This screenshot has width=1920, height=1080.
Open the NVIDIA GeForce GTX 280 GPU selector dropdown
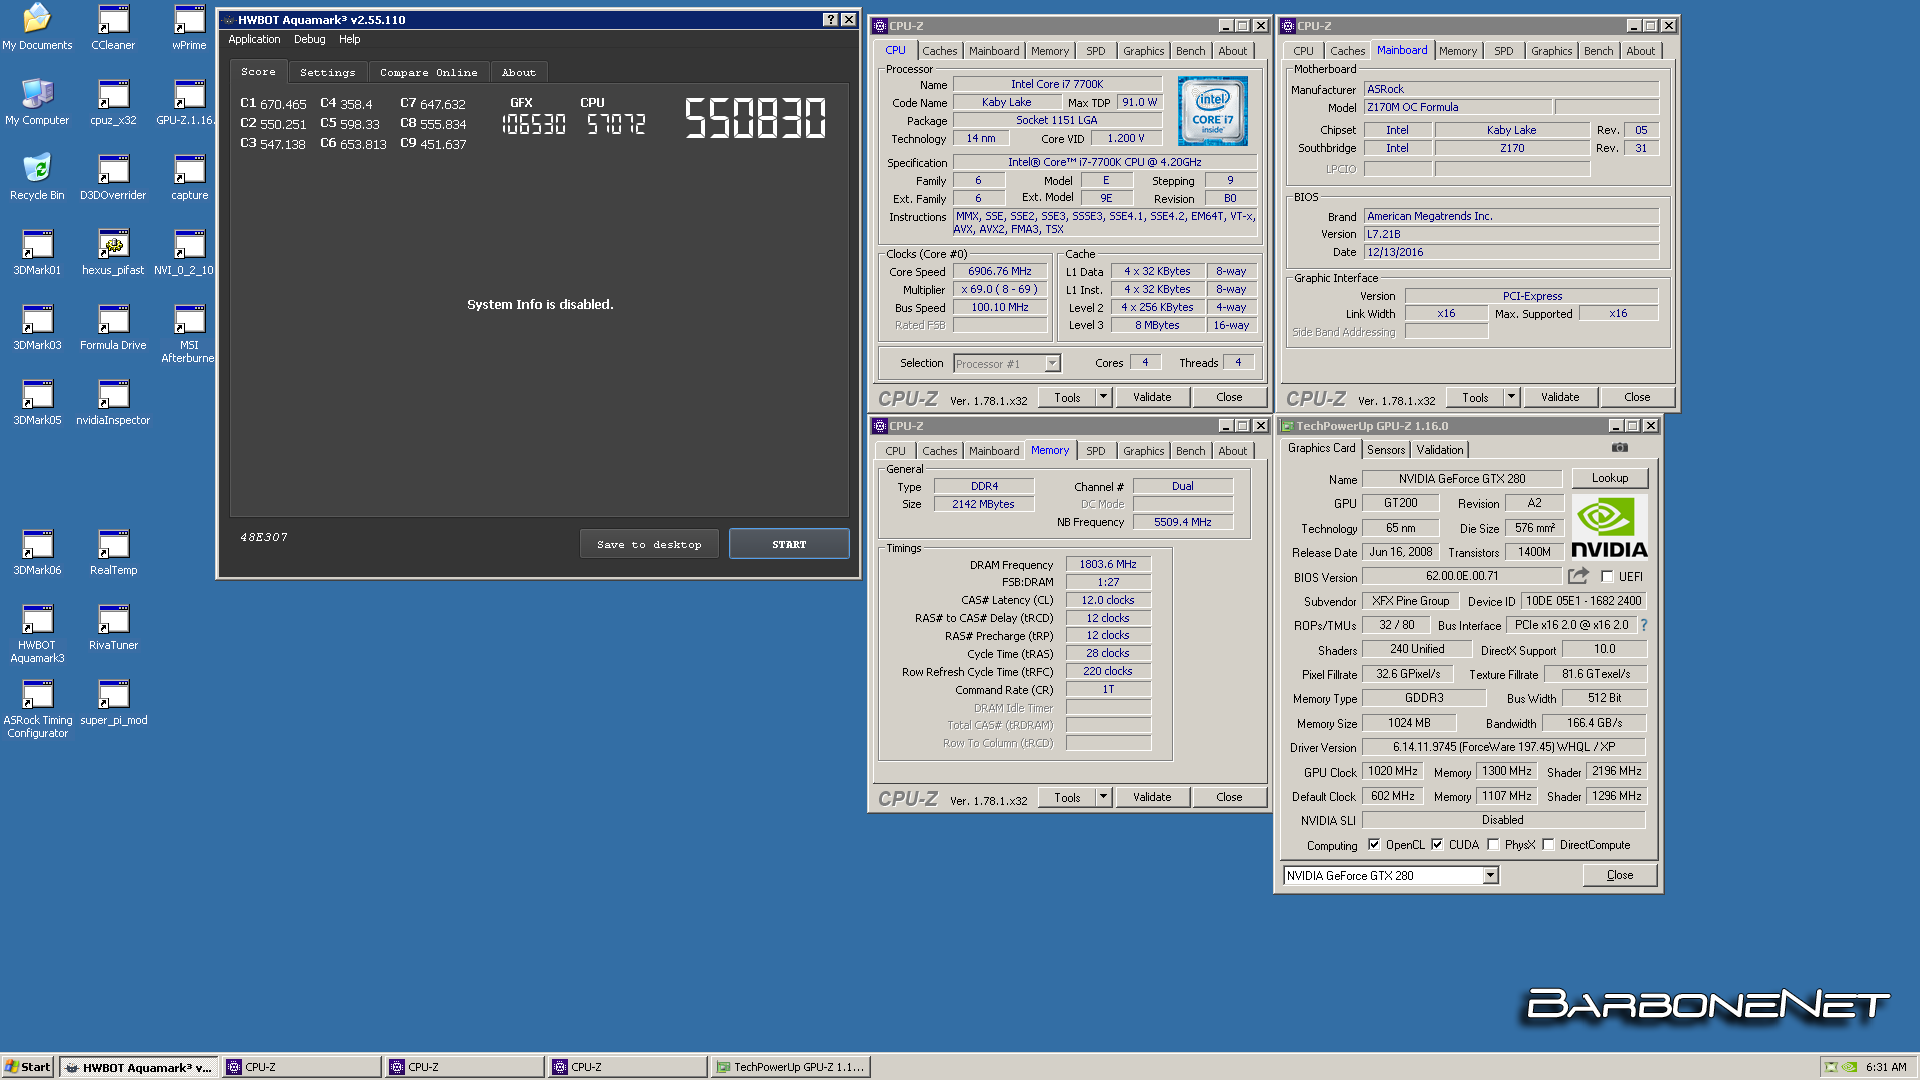pyautogui.click(x=1391, y=876)
